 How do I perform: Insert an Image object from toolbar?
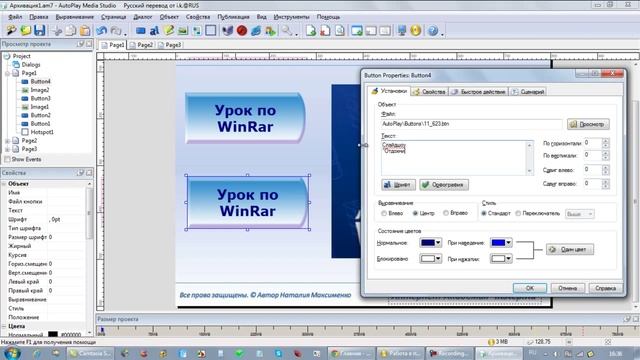click(x=182, y=31)
